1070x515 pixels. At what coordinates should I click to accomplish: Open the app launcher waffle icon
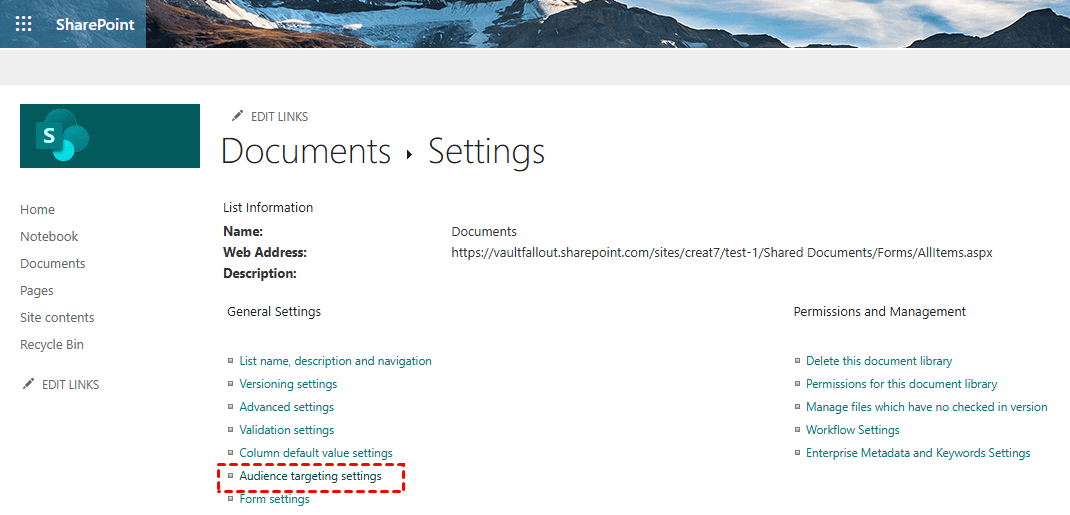23,24
